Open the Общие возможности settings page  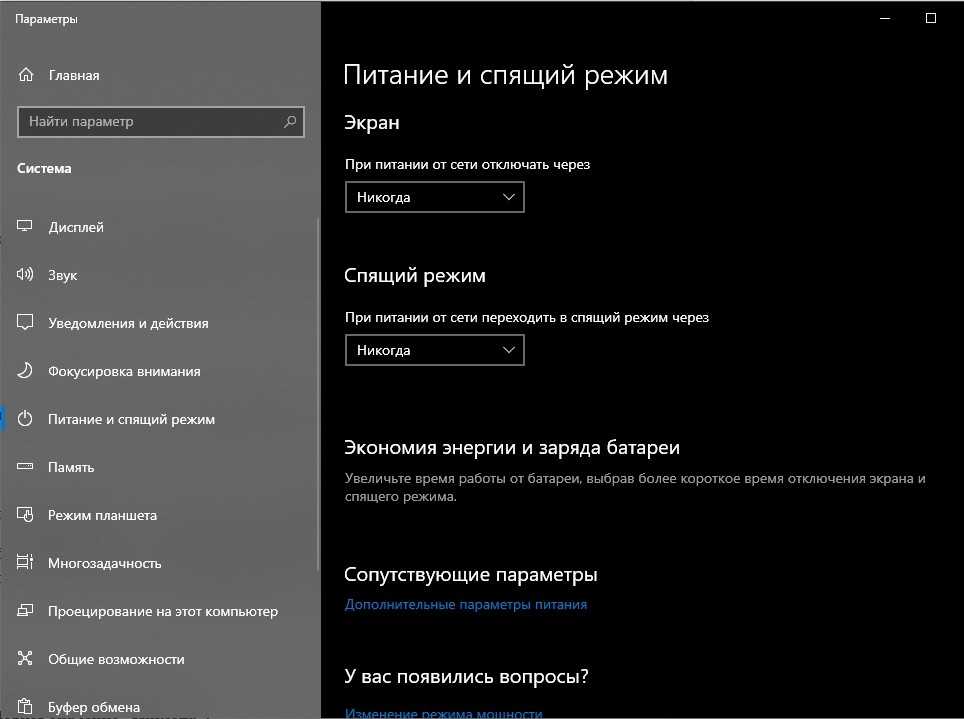(x=116, y=659)
